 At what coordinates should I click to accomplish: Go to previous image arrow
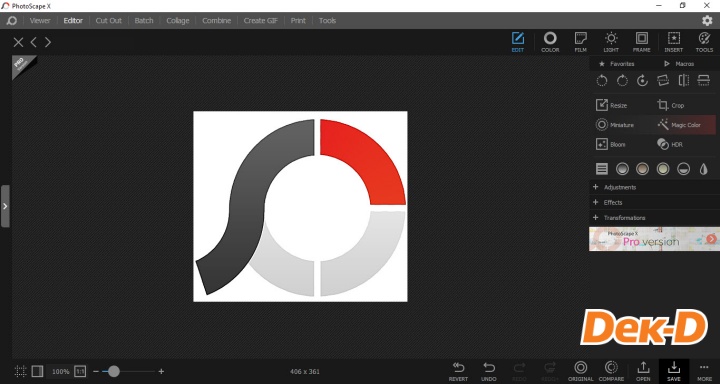pos(34,42)
